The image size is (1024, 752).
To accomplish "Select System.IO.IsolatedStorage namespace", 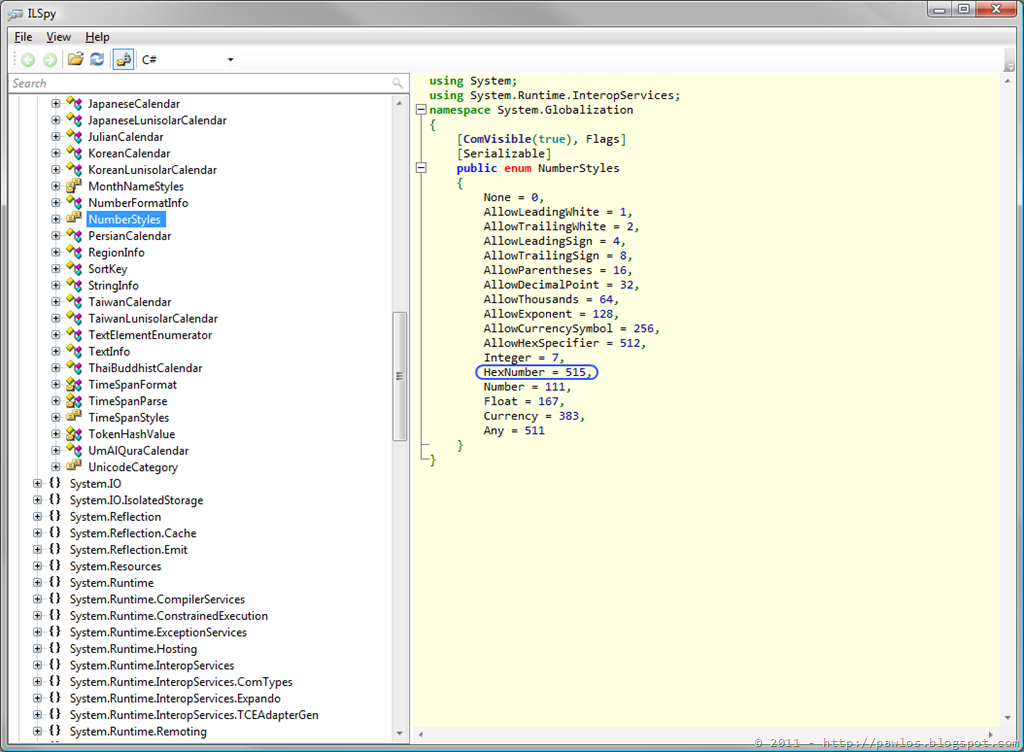I will click(136, 500).
